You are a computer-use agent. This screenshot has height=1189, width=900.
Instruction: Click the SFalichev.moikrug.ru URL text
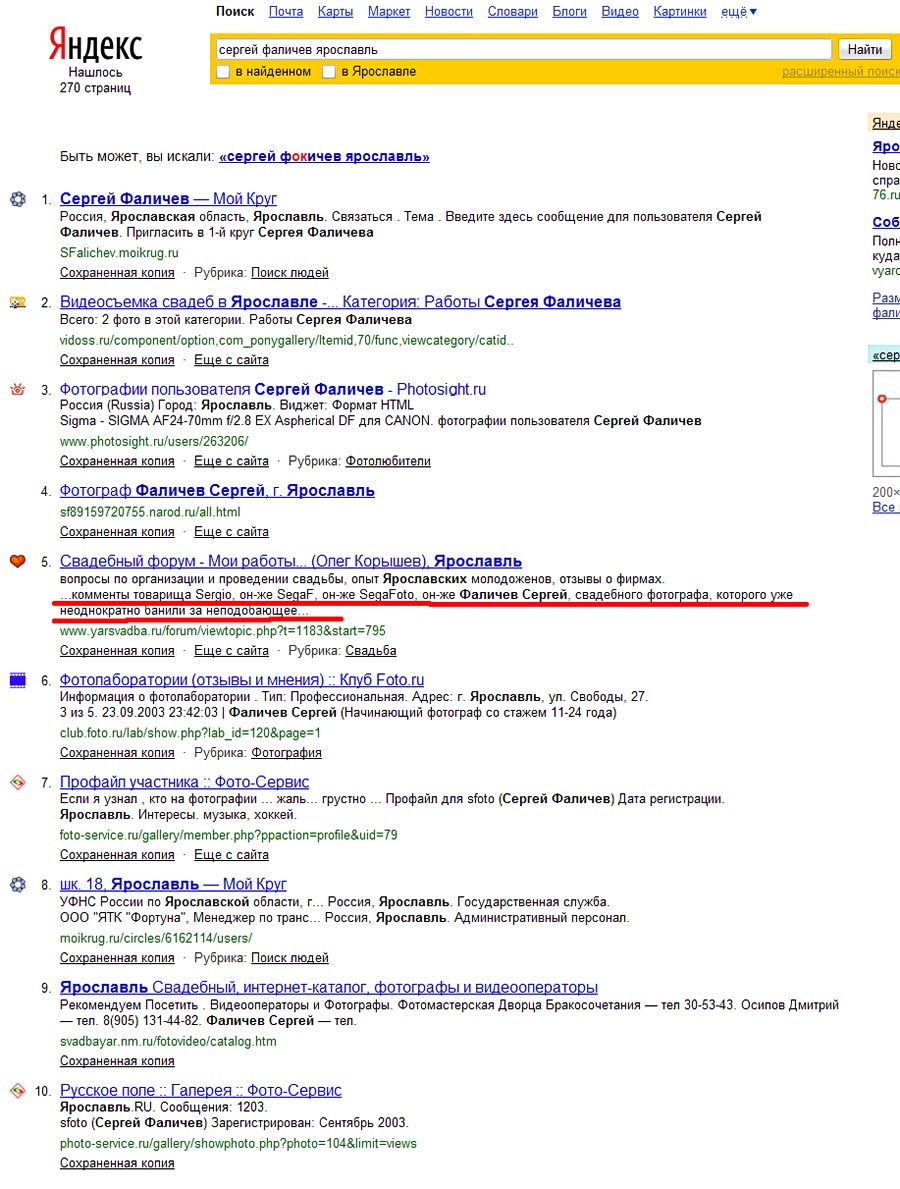tap(119, 253)
